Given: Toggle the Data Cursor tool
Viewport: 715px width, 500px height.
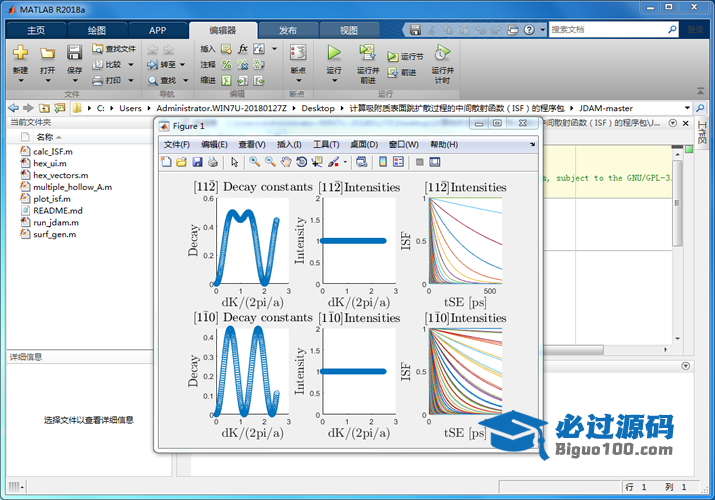Looking at the screenshot, I should coord(316,162).
